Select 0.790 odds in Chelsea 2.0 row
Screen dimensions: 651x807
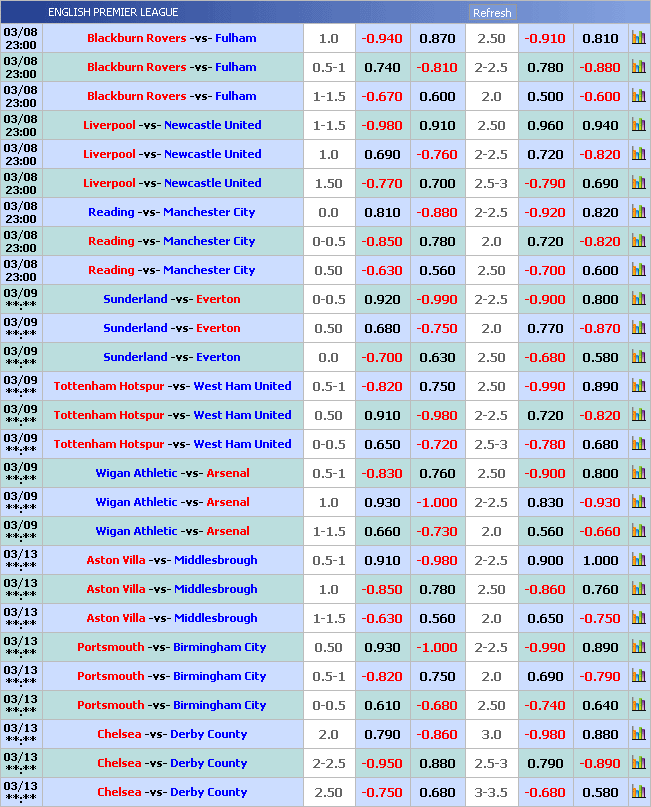pos(382,734)
